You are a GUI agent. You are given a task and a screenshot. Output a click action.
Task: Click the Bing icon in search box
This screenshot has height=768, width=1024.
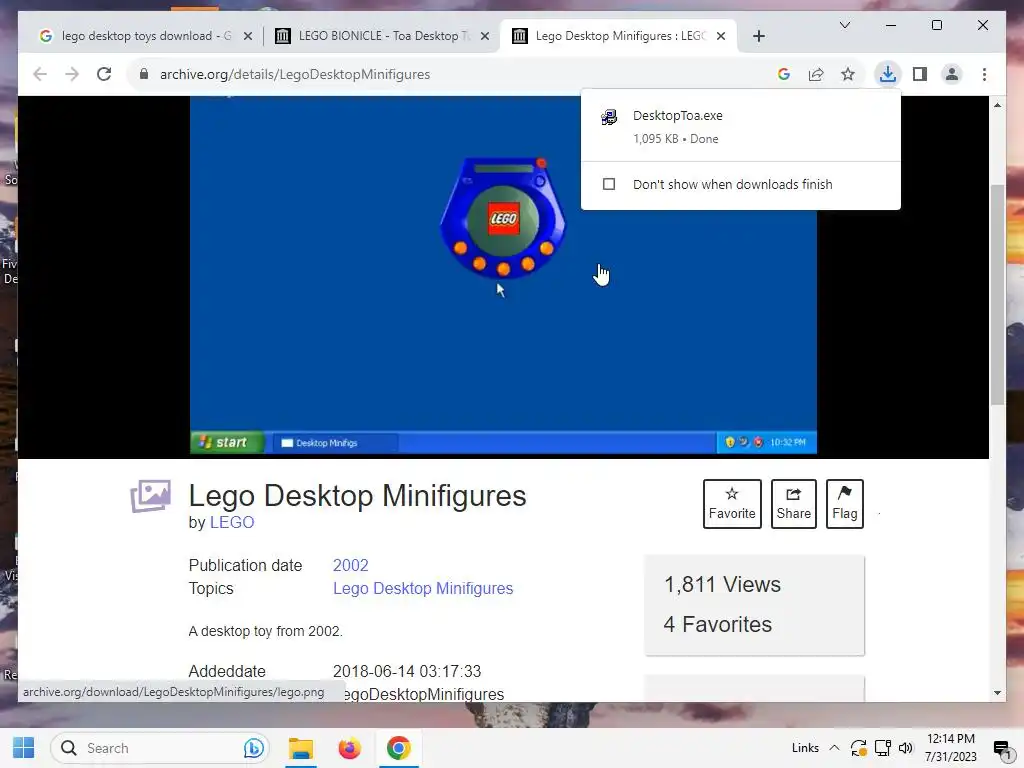pyautogui.click(x=253, y=748)
